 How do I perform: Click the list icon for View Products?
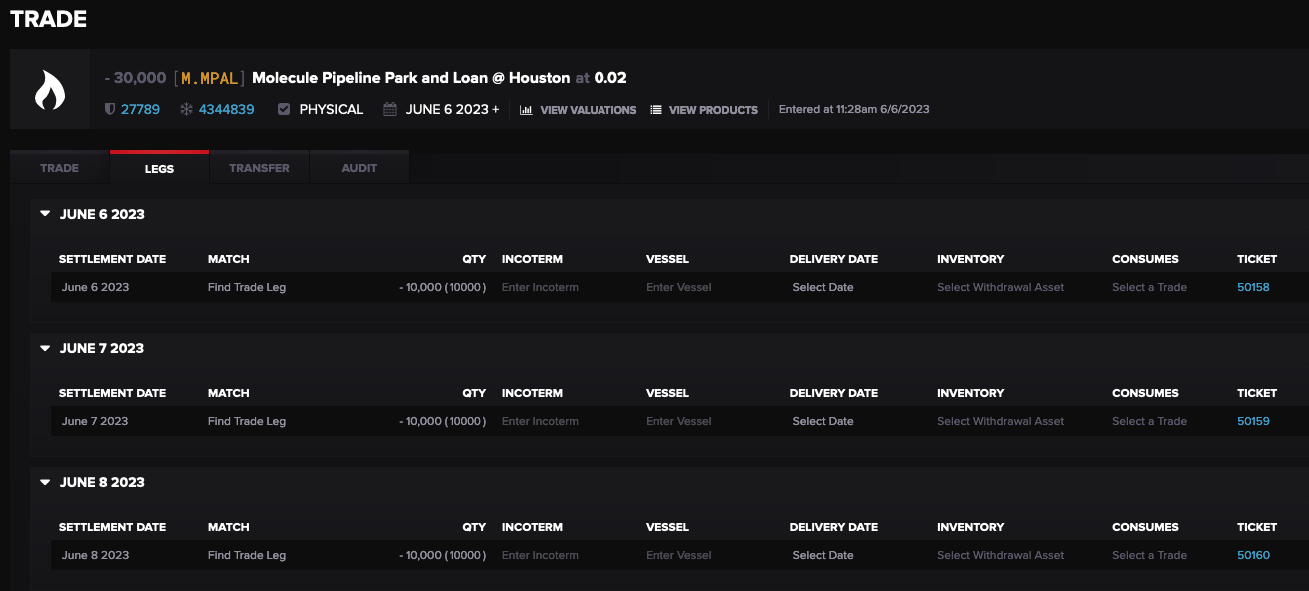tap(656, 110)
